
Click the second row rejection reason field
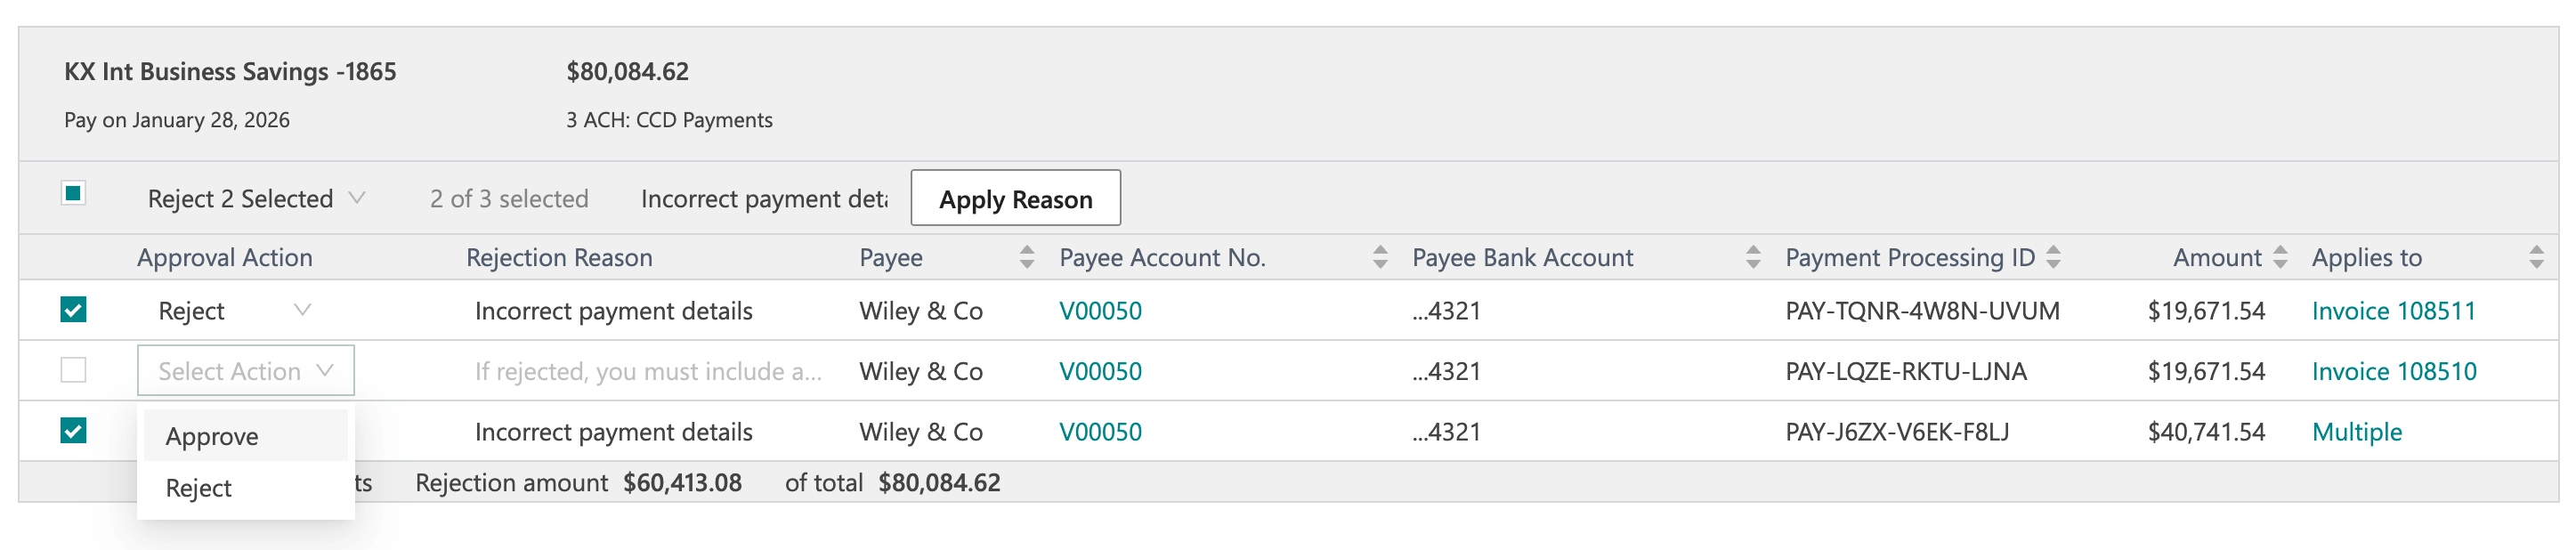[x=648, y=371]
